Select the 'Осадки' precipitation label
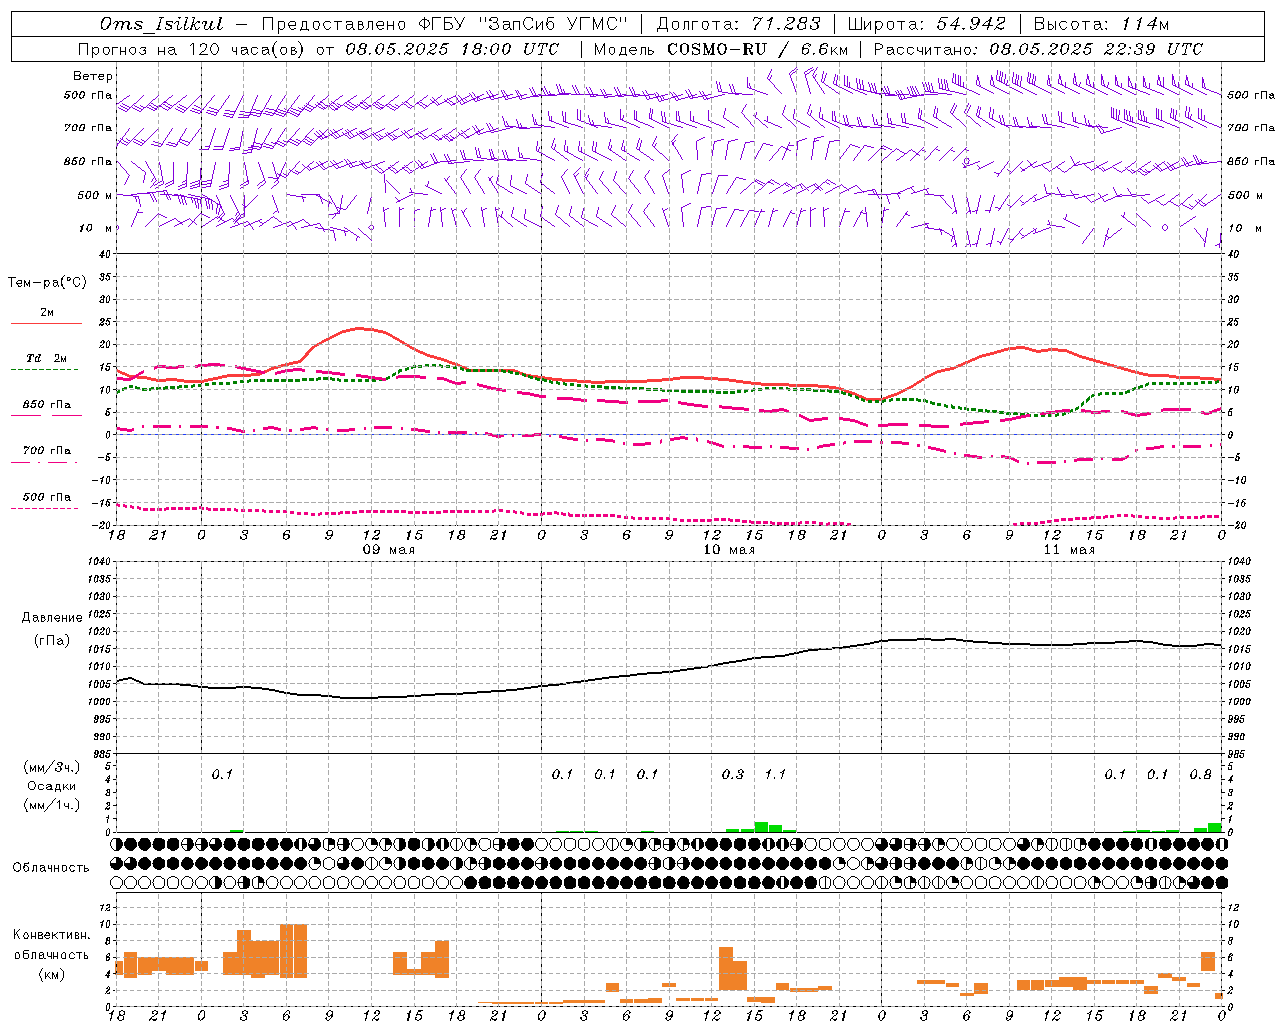The image size is (1280, 1024). pos(52,786)
